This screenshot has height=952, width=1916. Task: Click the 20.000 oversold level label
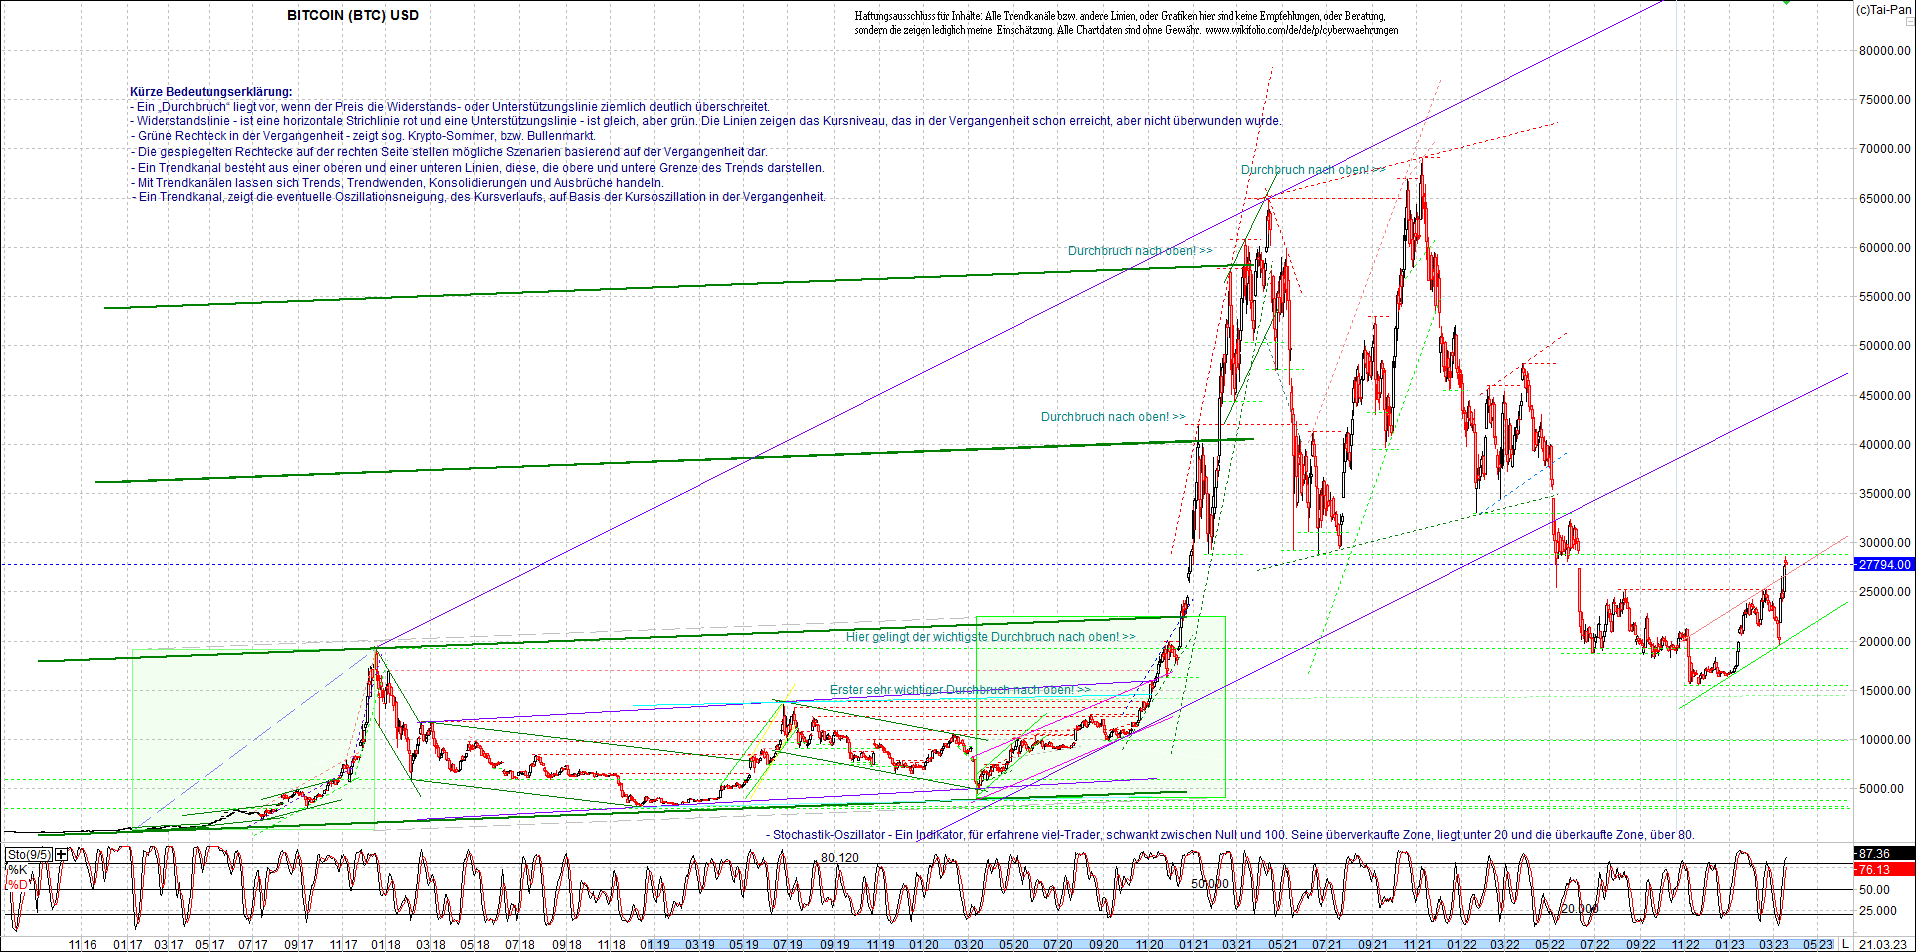pyautogui.click(x=1579, y=908)
